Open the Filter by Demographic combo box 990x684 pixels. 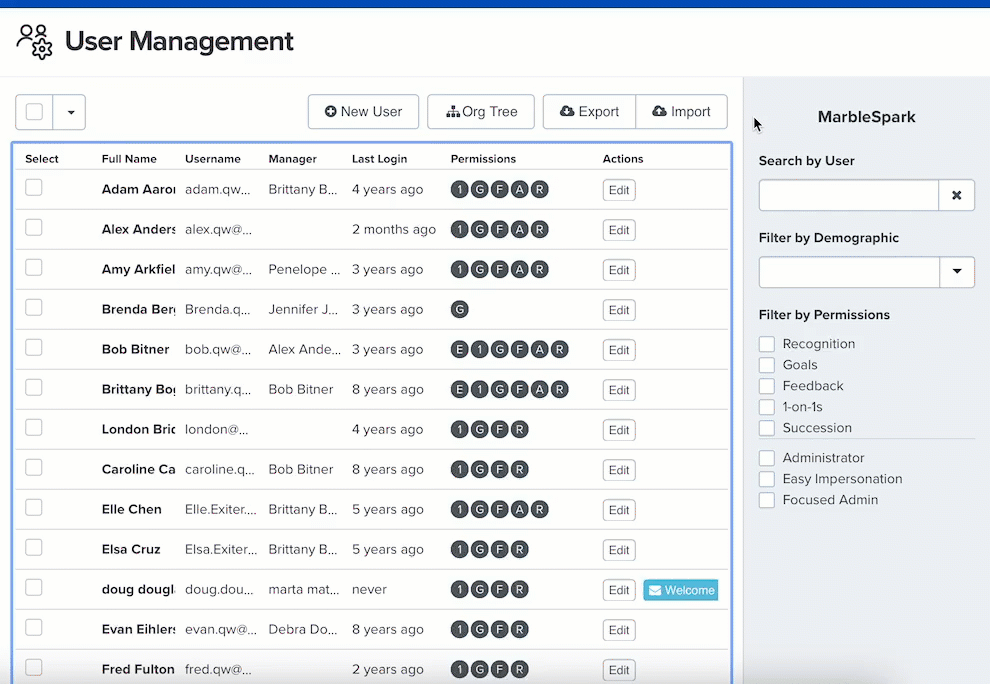[x=849, y=272]
